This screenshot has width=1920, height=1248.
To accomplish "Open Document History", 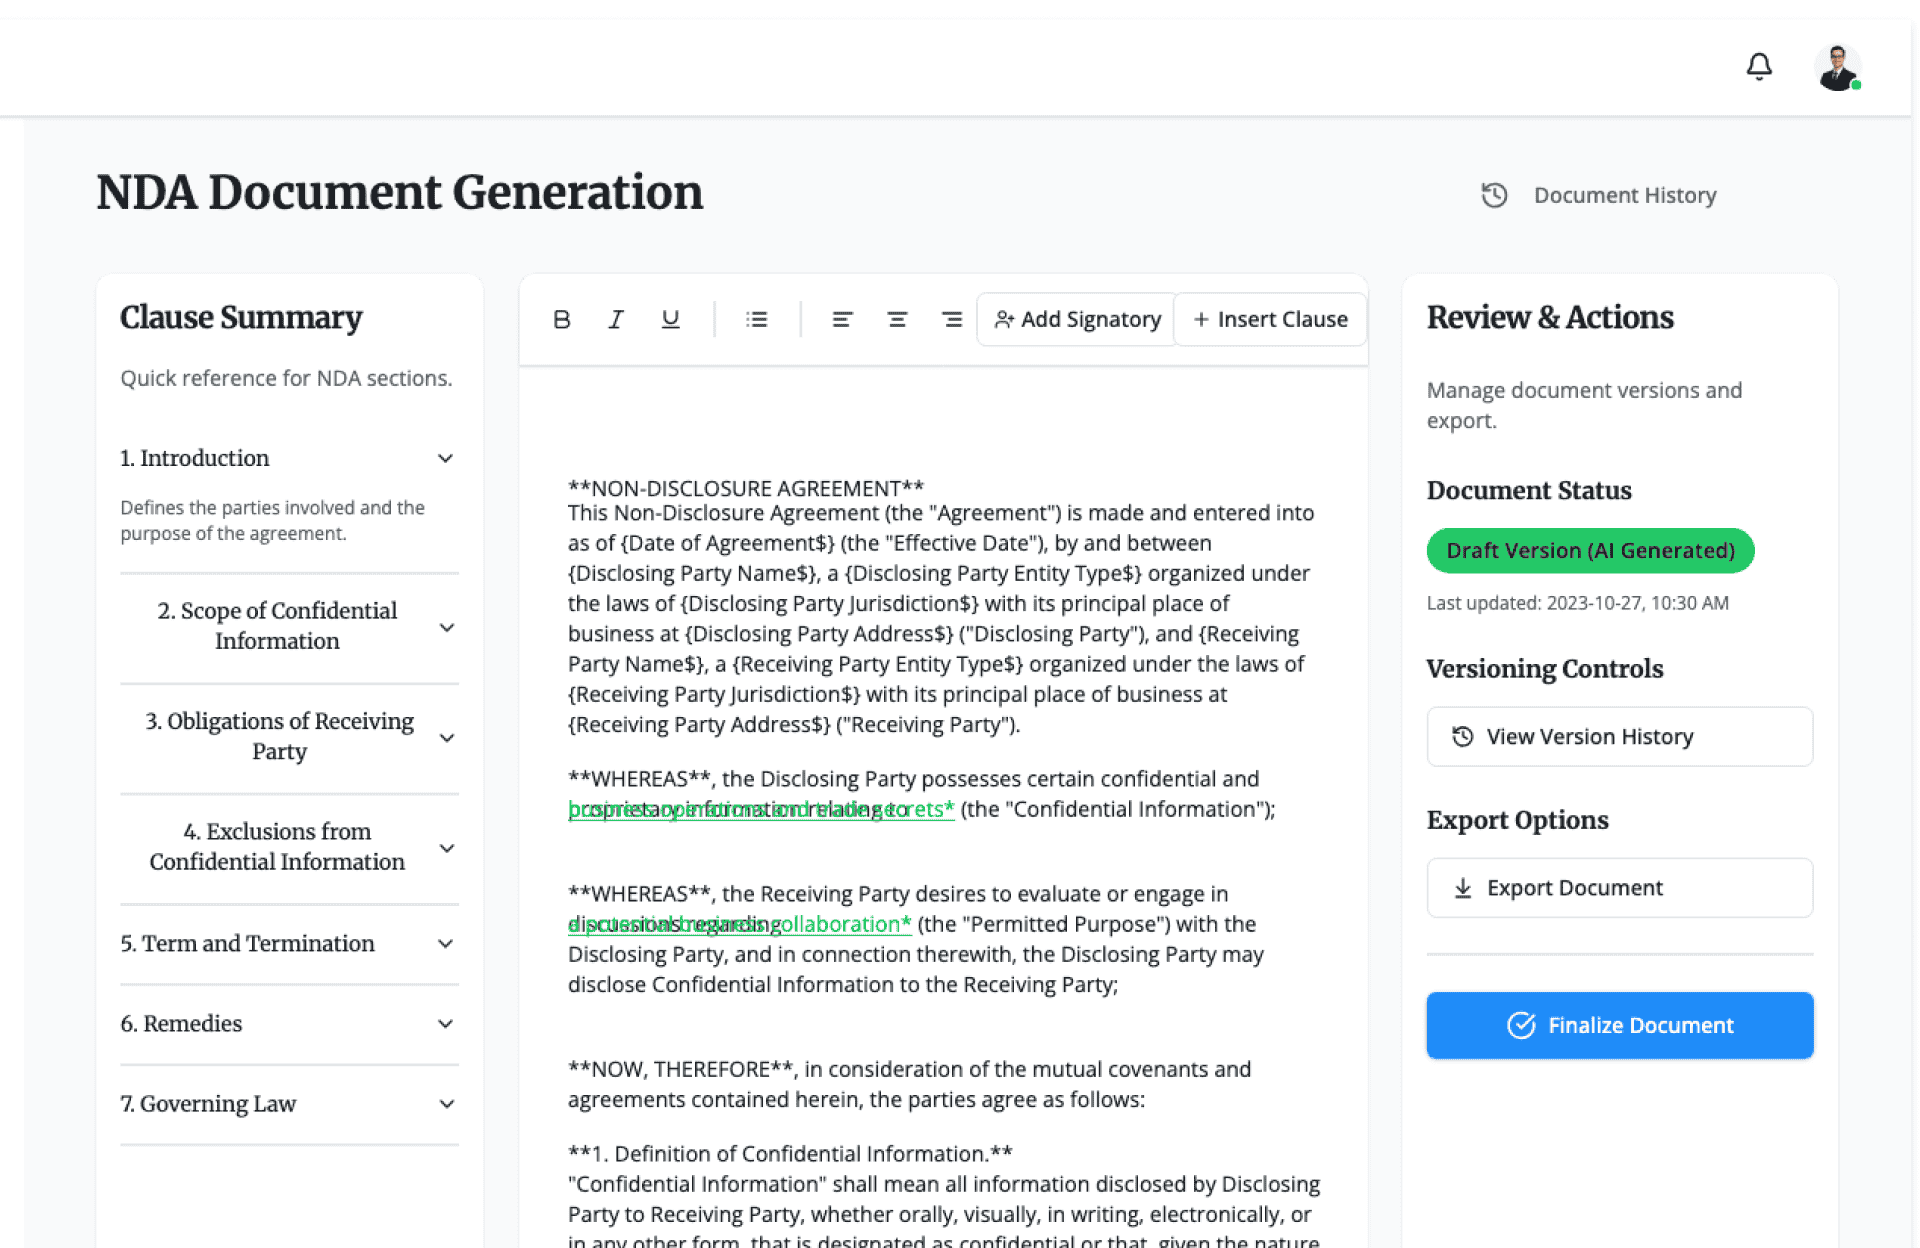I will click(x=1599, y=195).
